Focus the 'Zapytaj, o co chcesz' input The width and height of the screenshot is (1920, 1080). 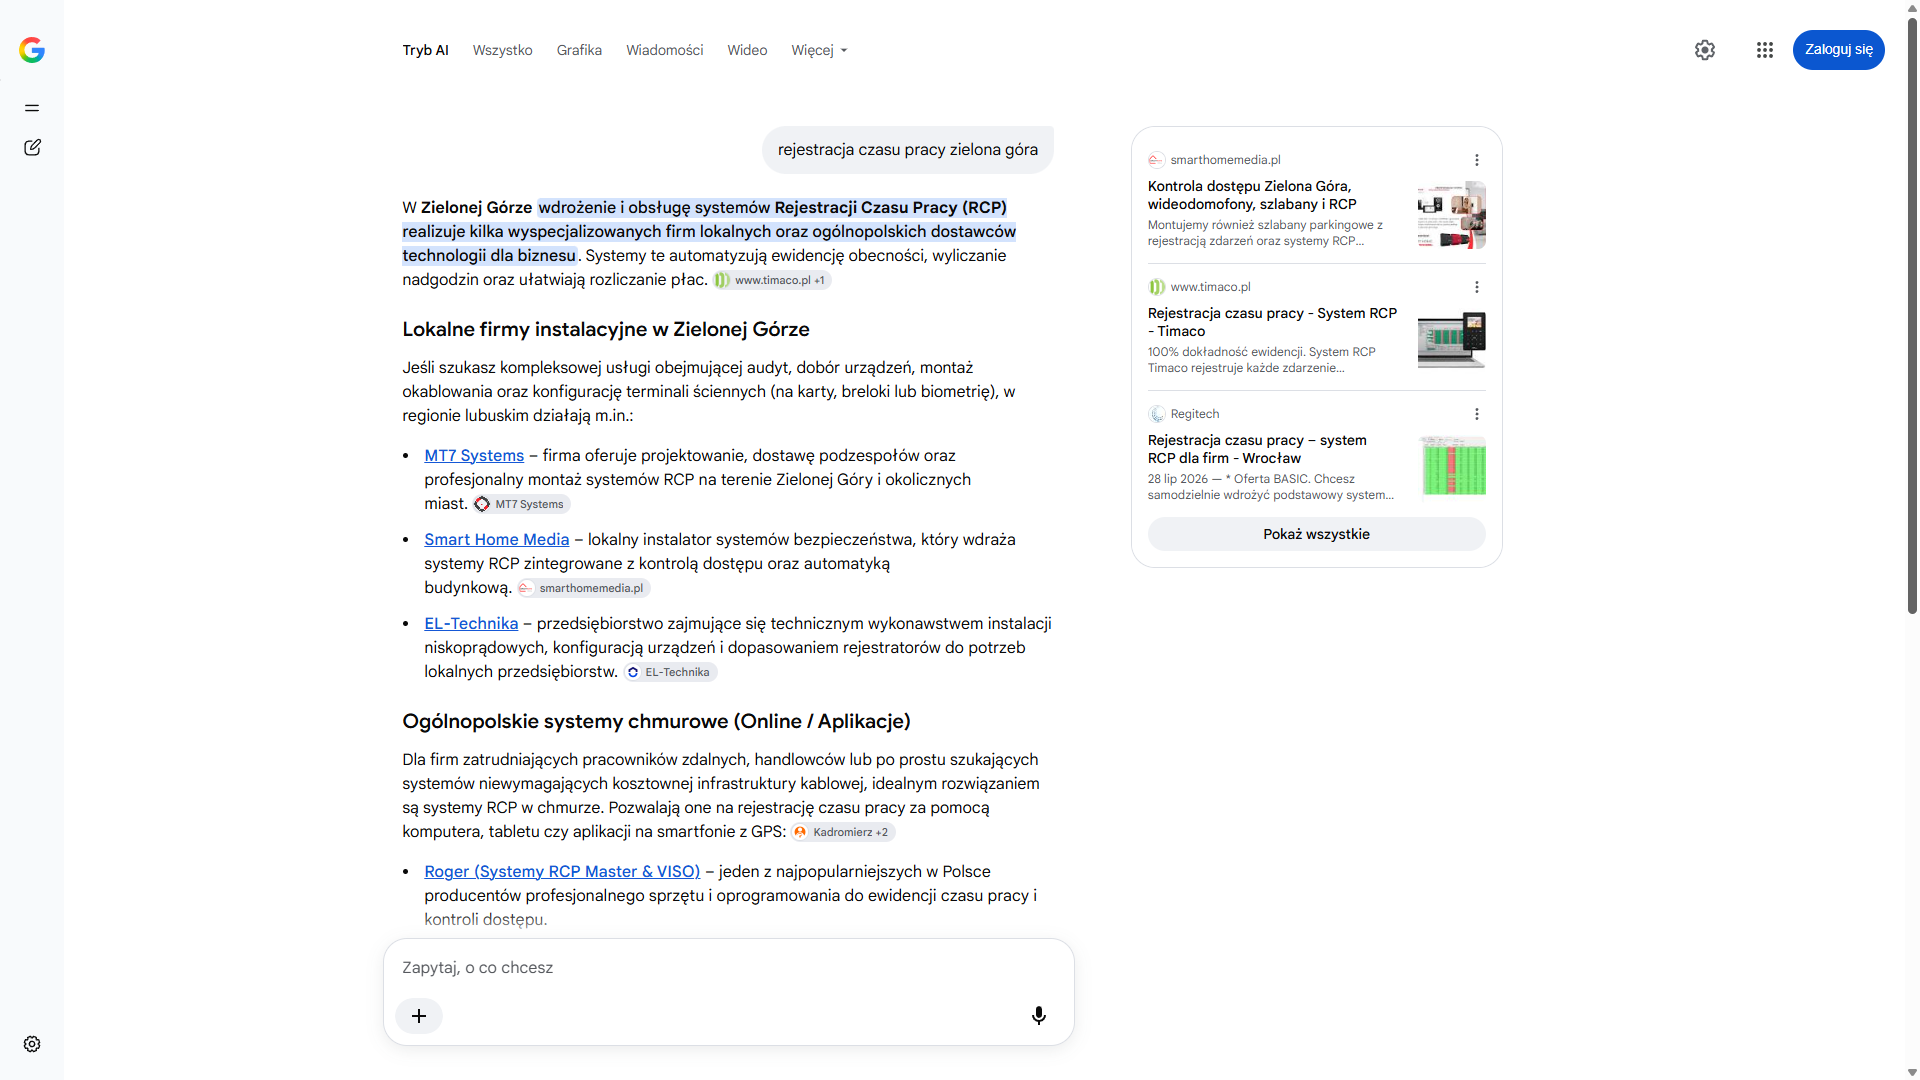pos(728,968)
